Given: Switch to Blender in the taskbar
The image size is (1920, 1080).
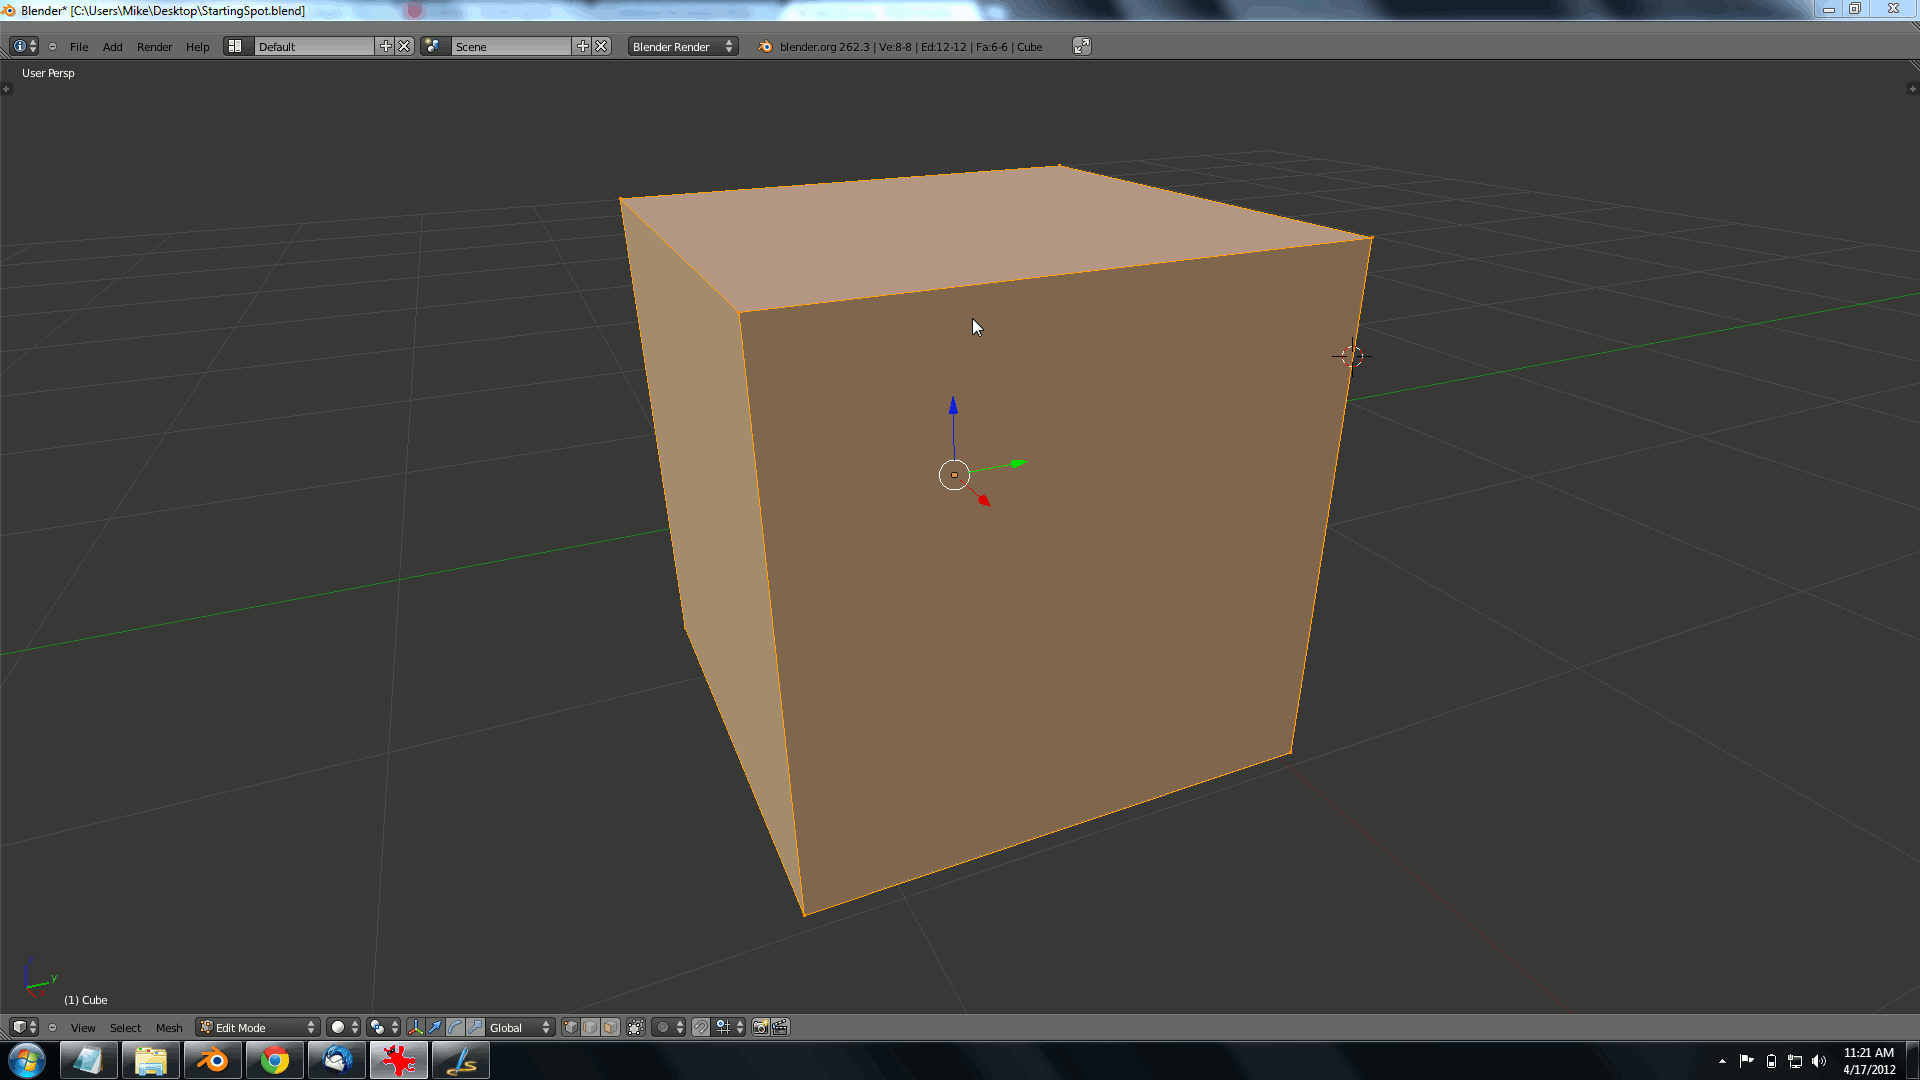Looking at the screenshot, I should [212, 1061].
